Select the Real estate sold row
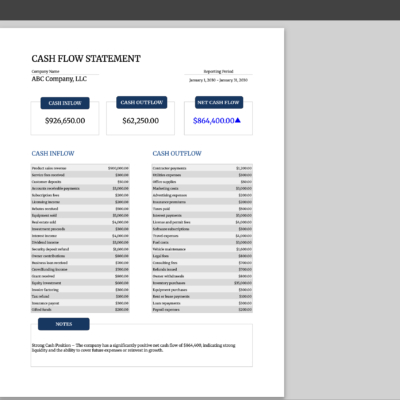The width and height of the screenshot is (400, 400). (80, 222)
